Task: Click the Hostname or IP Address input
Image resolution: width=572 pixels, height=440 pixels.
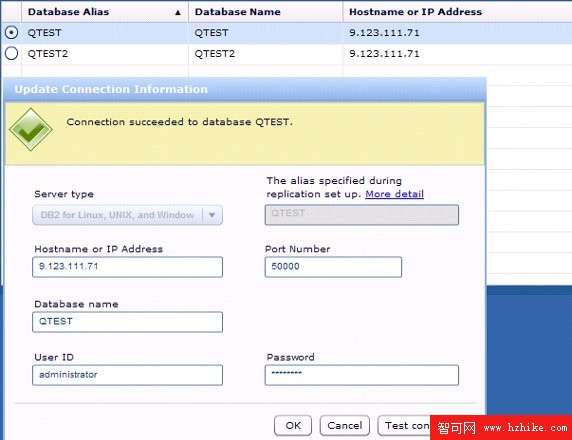Action: point(127,267)
